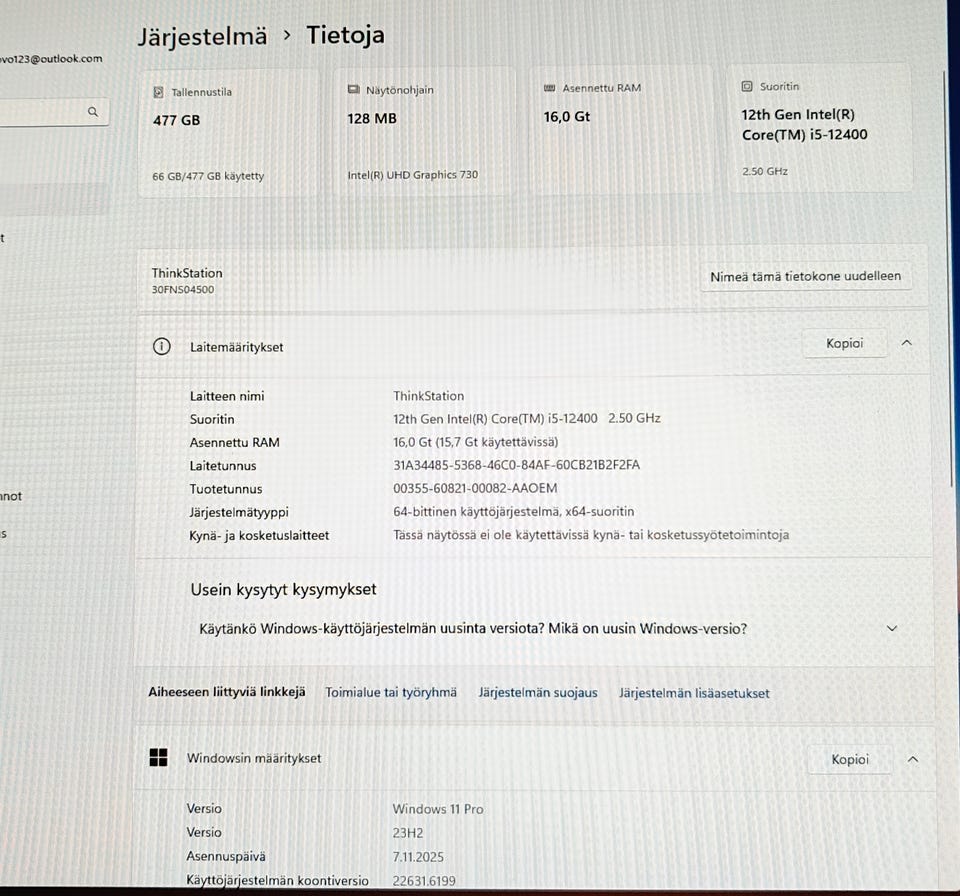Click the Kynä- ja kosketuslaitteet label
This screenshot has width=960, height=896.
pyautogui.click(x=259, y=535)
